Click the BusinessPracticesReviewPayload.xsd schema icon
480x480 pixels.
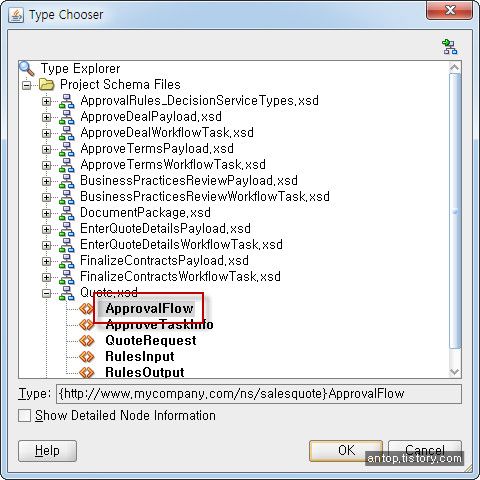coord(67,181)
